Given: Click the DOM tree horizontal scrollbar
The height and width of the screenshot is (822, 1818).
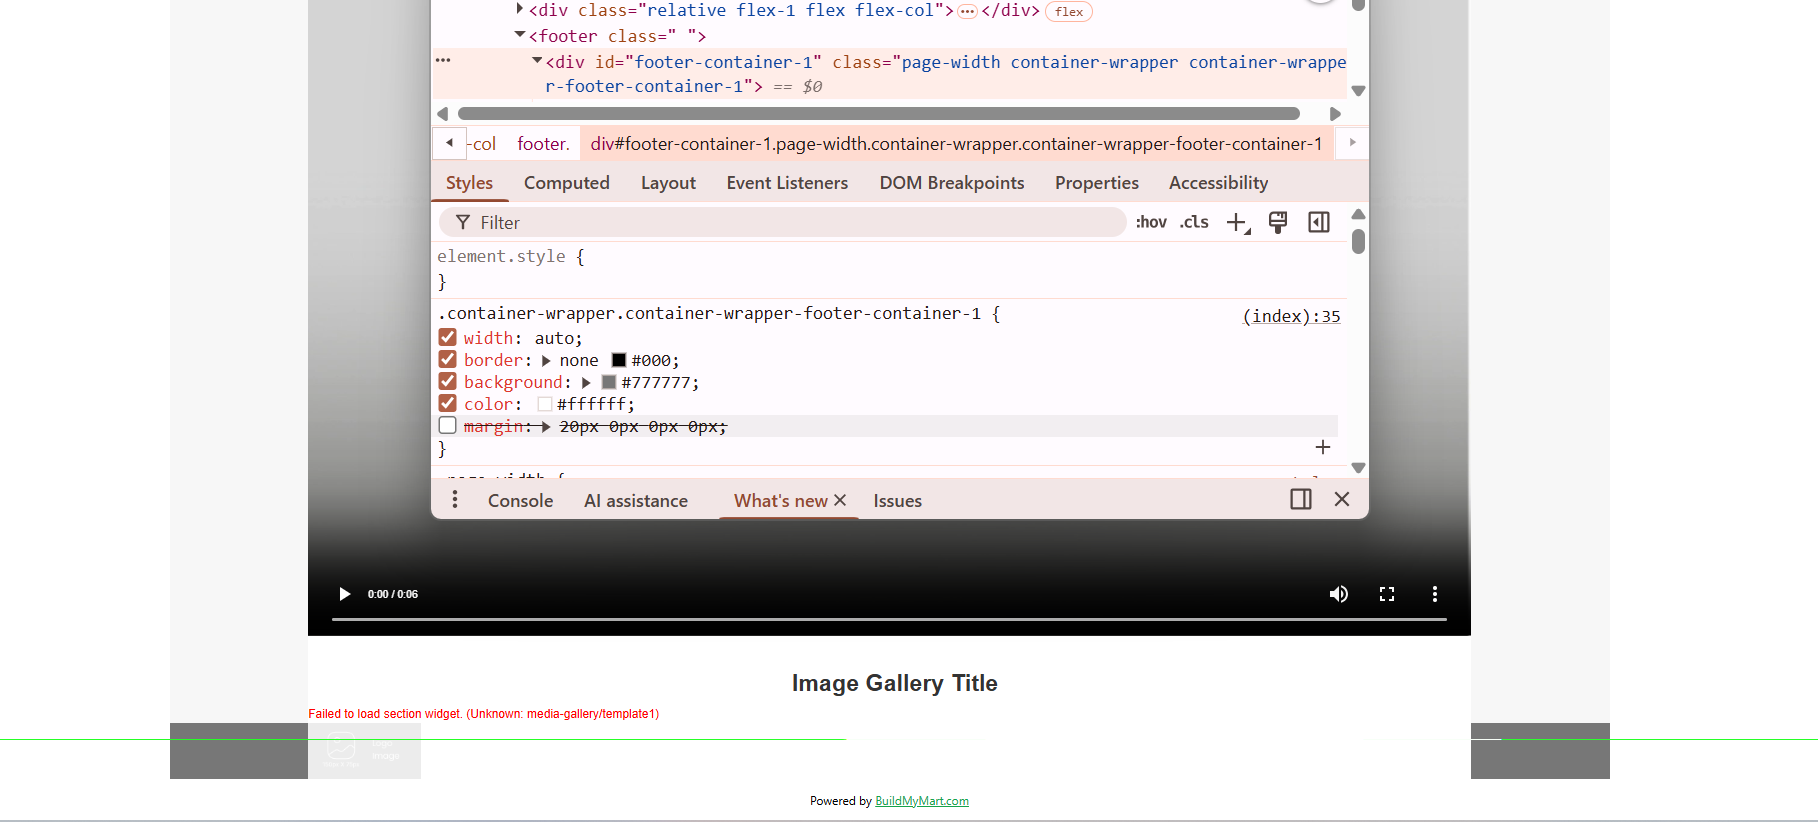Looking at the screenshot, I should 878,114.
